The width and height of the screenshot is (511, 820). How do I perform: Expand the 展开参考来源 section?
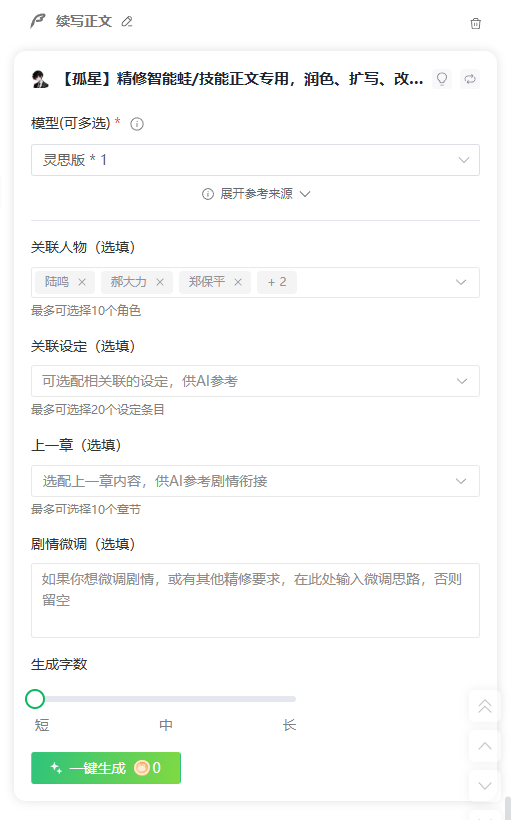click(x=256, y=194)
